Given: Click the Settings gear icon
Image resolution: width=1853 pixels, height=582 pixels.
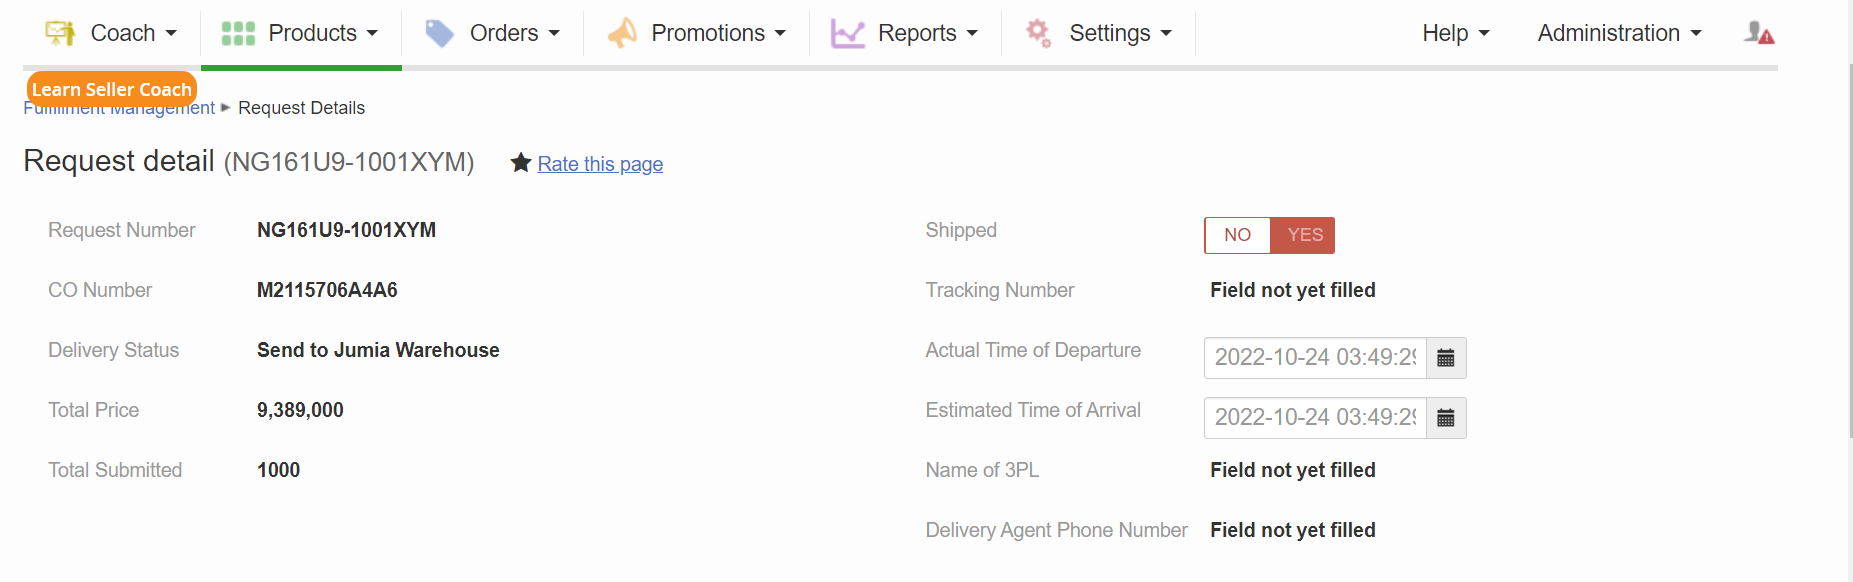Looking at the screenshot, I should (x=1039, y=33).
